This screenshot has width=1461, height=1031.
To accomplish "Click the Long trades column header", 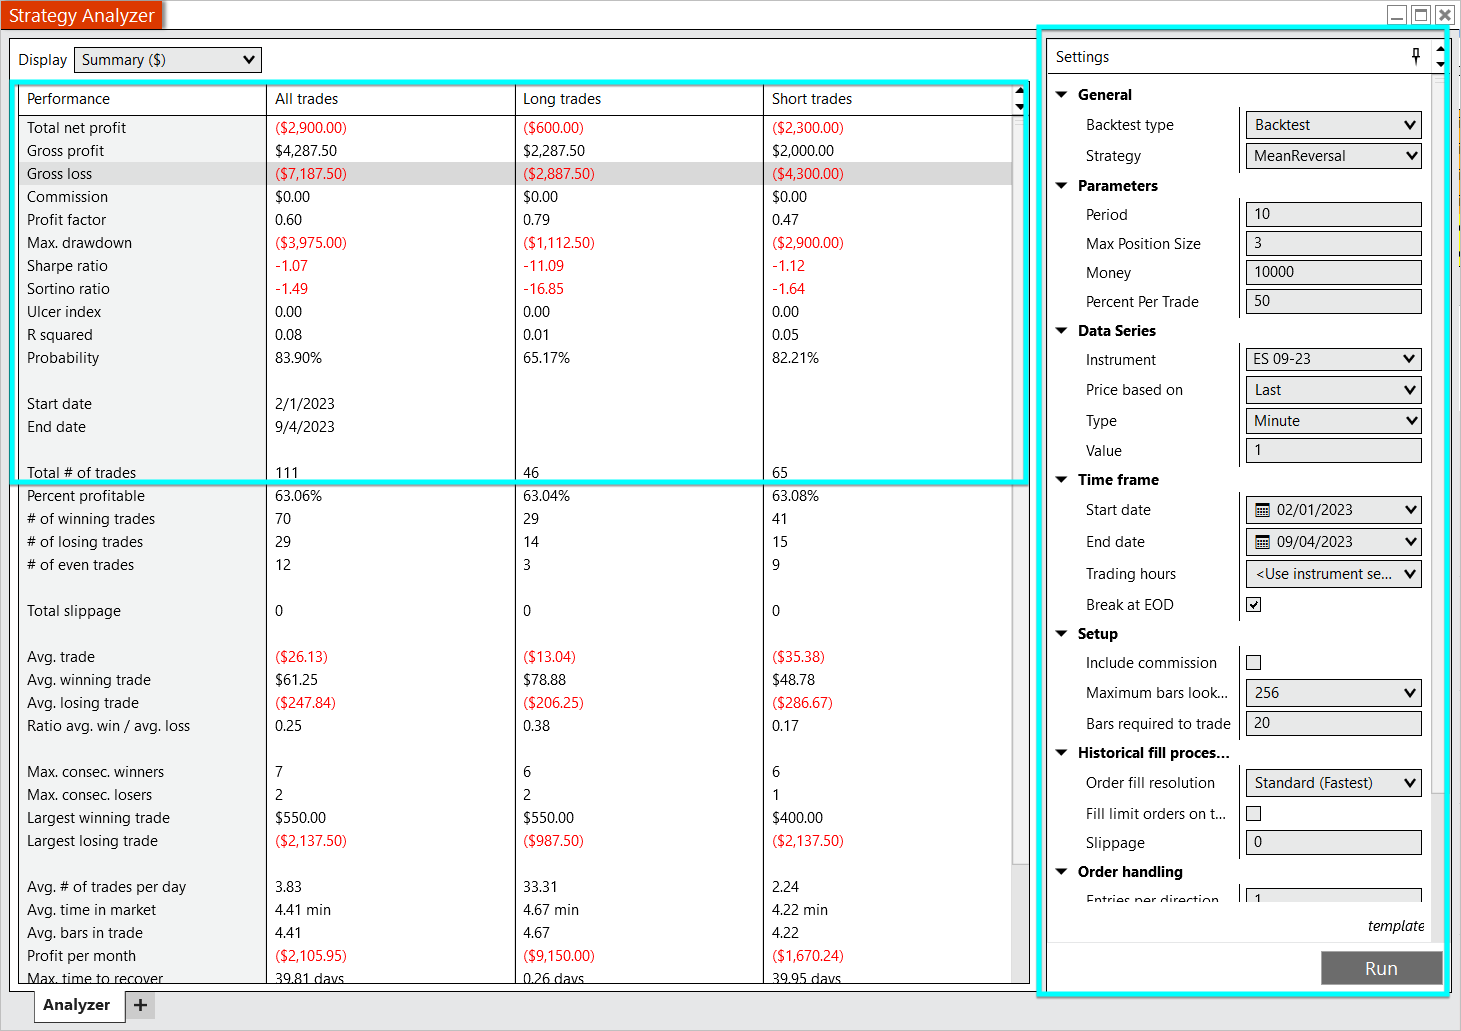I will (x=638, y=99).
